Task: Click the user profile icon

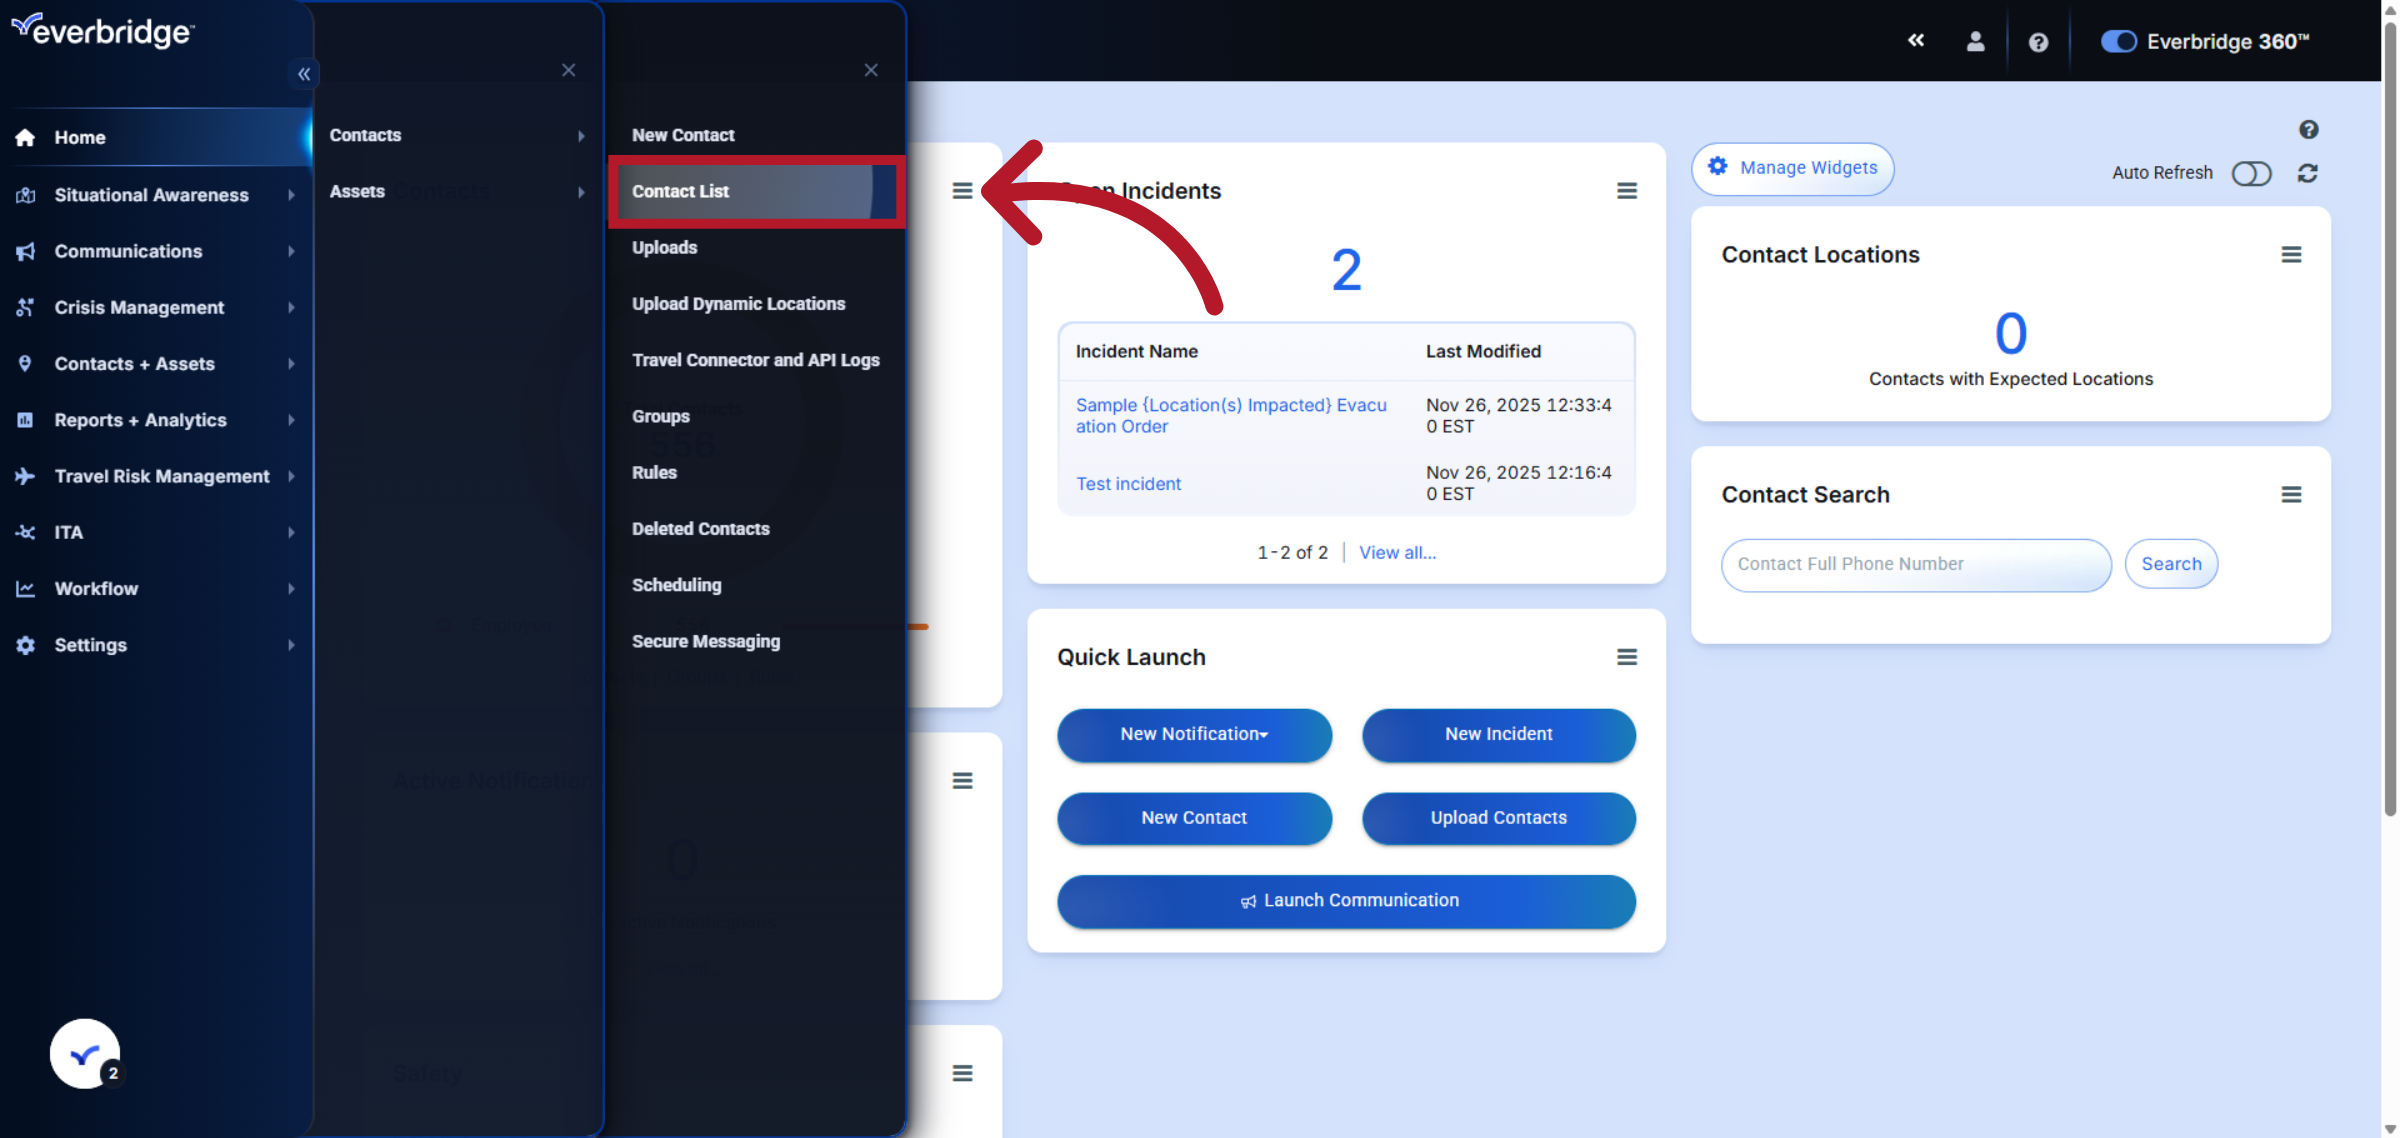Action: (x=1975, y=41)
